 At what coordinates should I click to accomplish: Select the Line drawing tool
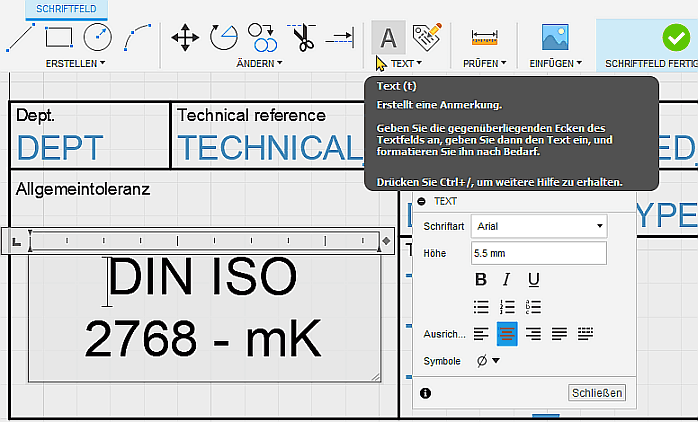click(x=20, y=37)
